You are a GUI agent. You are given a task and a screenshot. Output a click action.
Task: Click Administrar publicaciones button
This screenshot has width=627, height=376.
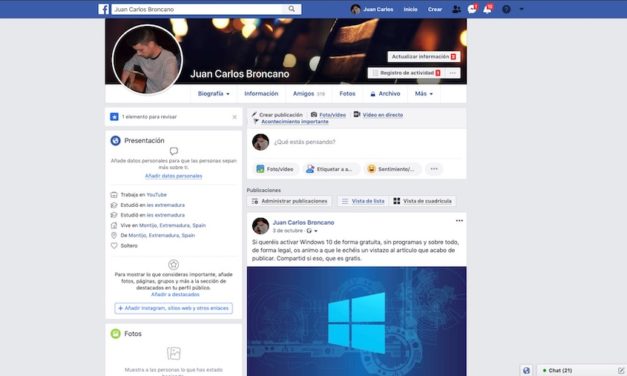(x=290, y=201)
